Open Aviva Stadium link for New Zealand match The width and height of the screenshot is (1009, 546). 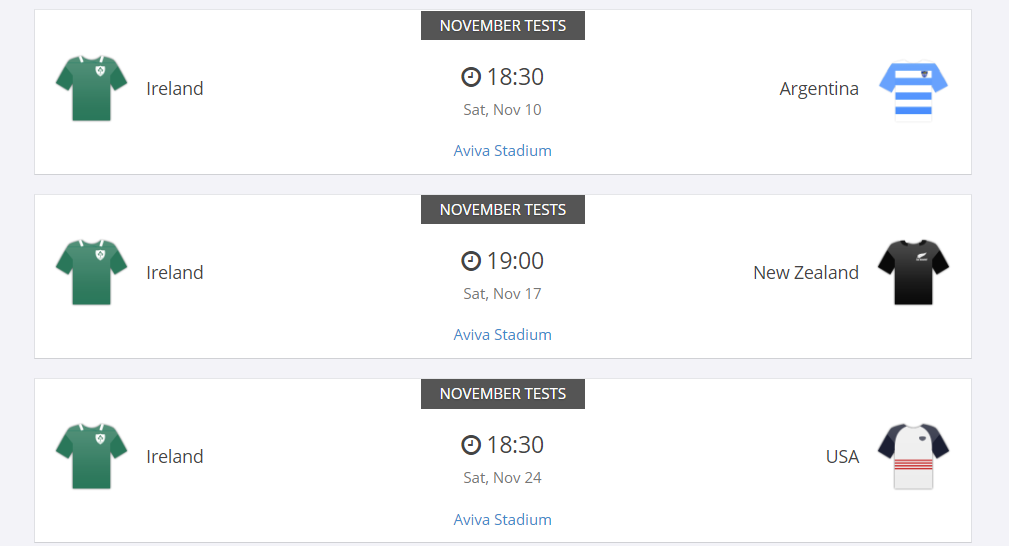[502, 335]
